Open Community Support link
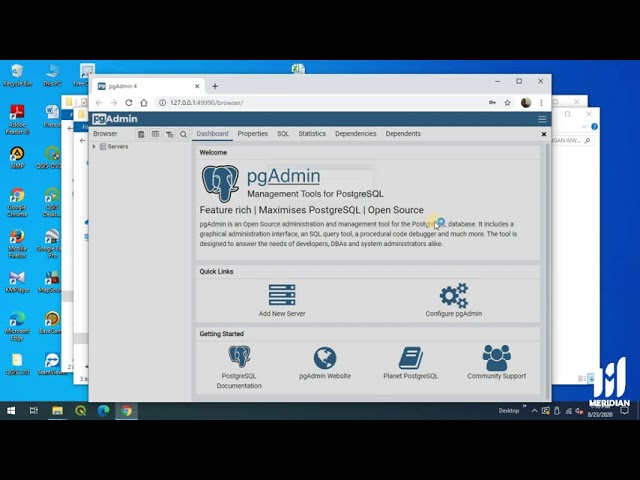This screenshot has height=480, width=640. click(x=496, y=376)
